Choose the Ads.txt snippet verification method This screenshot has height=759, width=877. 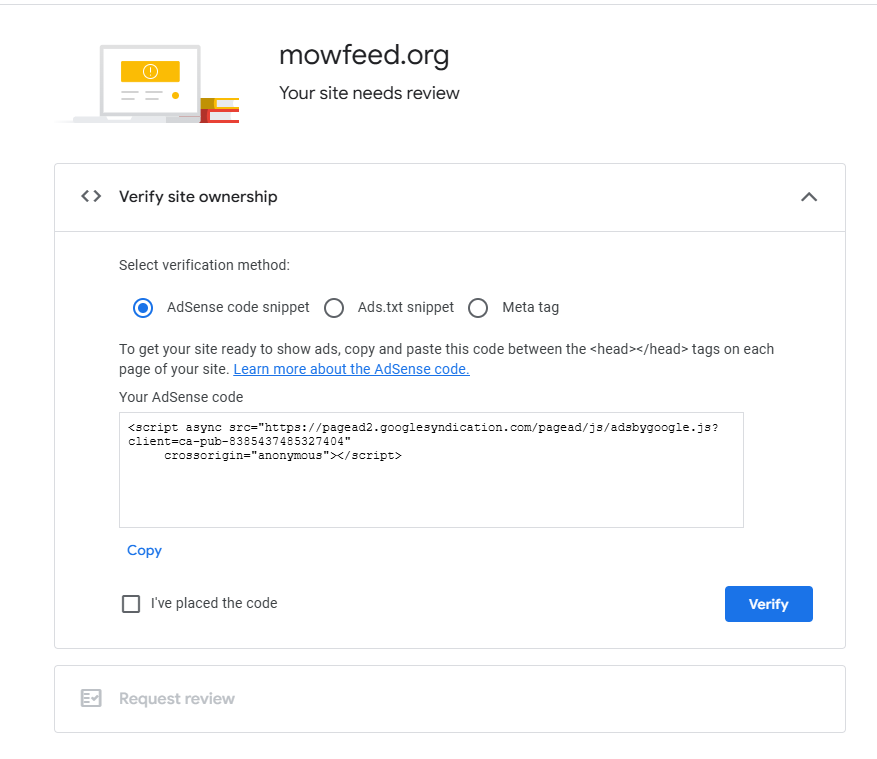334,308
